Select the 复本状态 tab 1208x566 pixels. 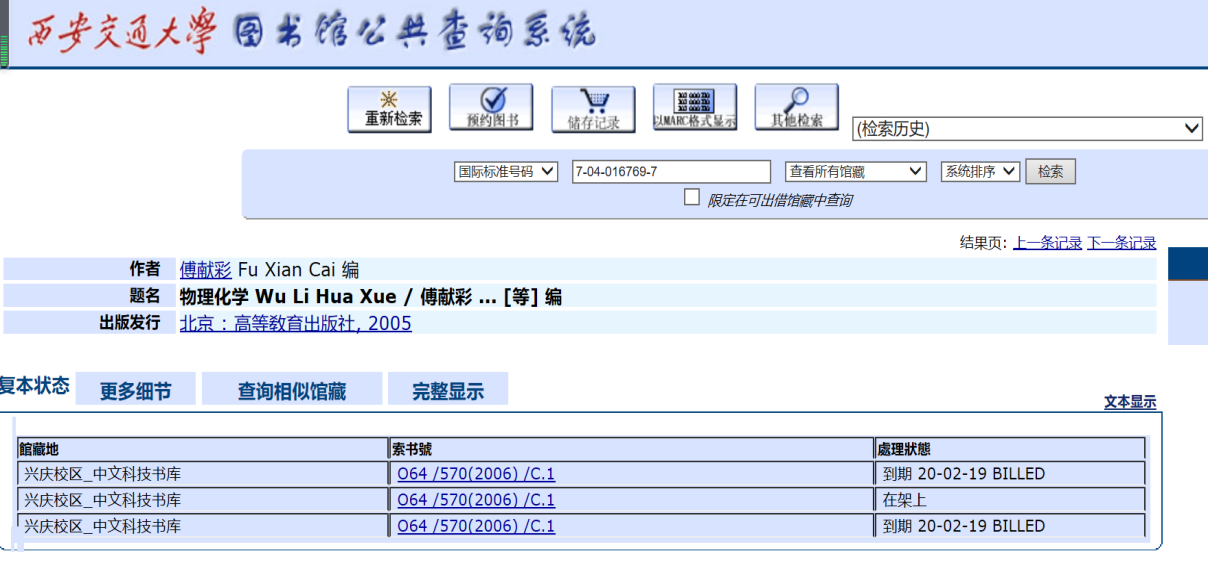[35, 386]
